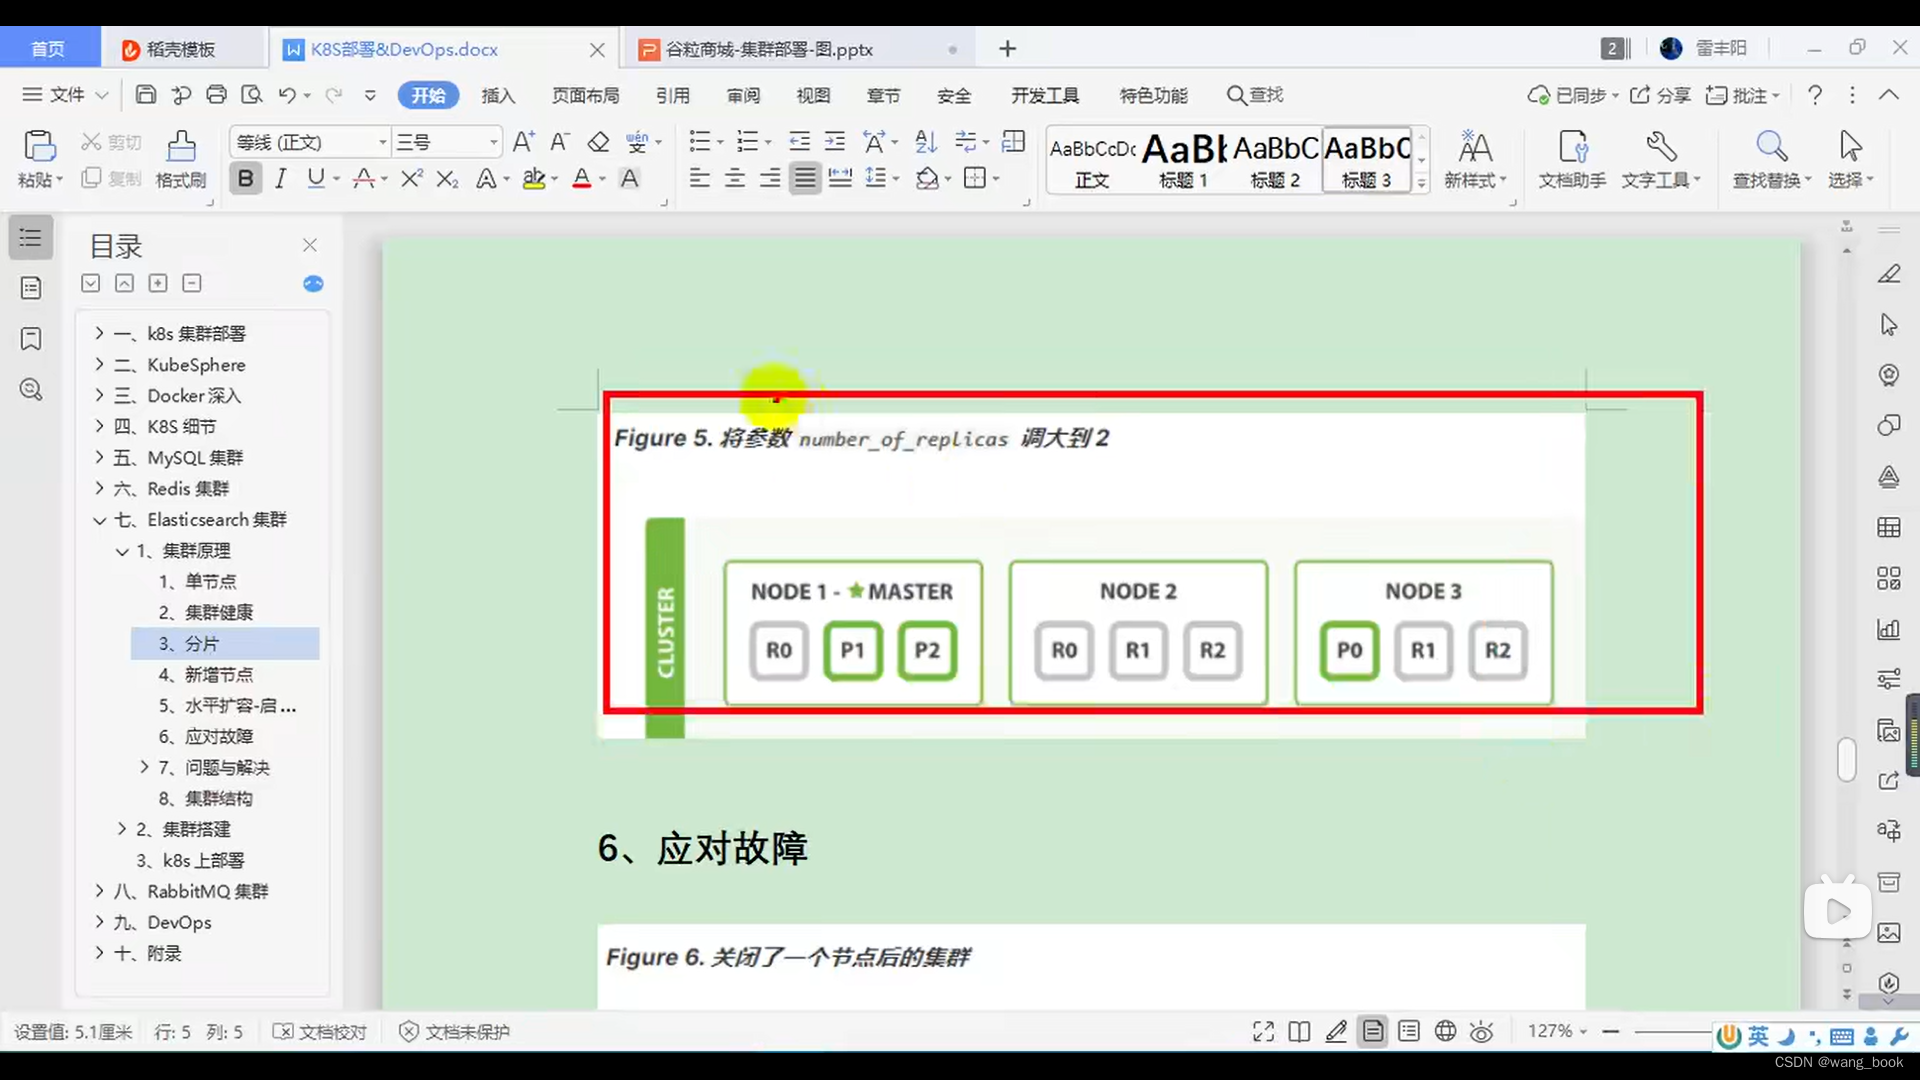This screenshot has height=1080, width=1920.
Task: Click the 清除格式 clear formatting icon
Action: (x=599, y=141)
